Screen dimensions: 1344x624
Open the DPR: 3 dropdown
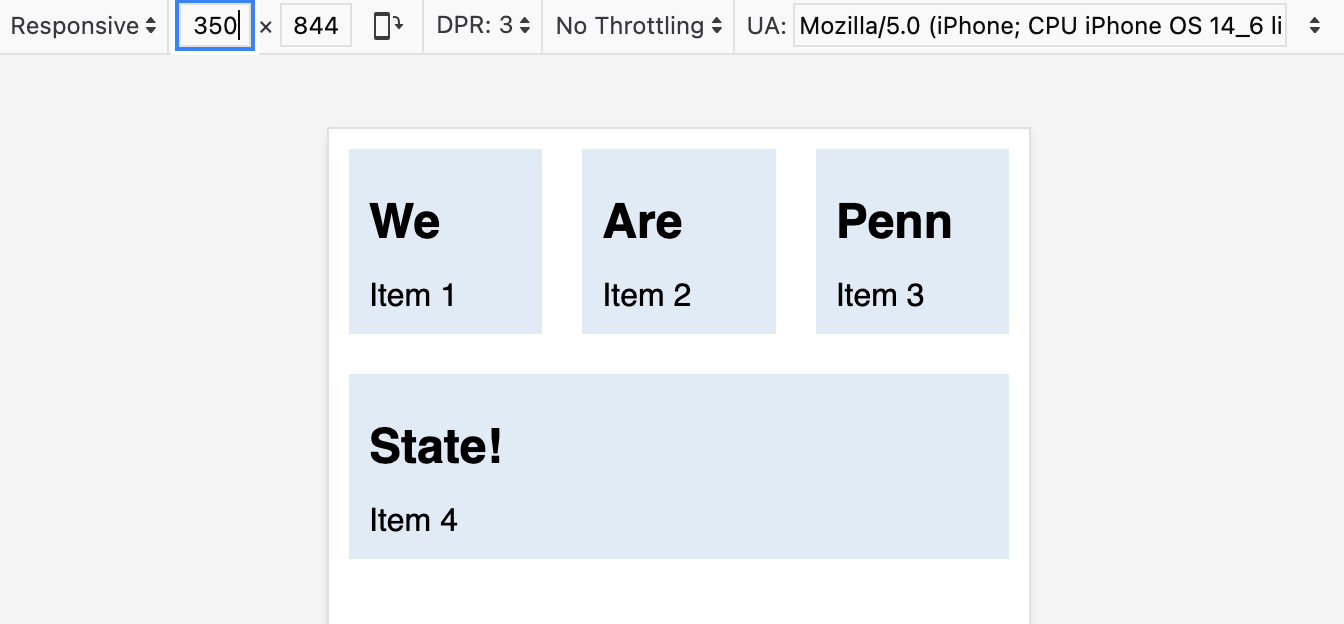(484, 26)
